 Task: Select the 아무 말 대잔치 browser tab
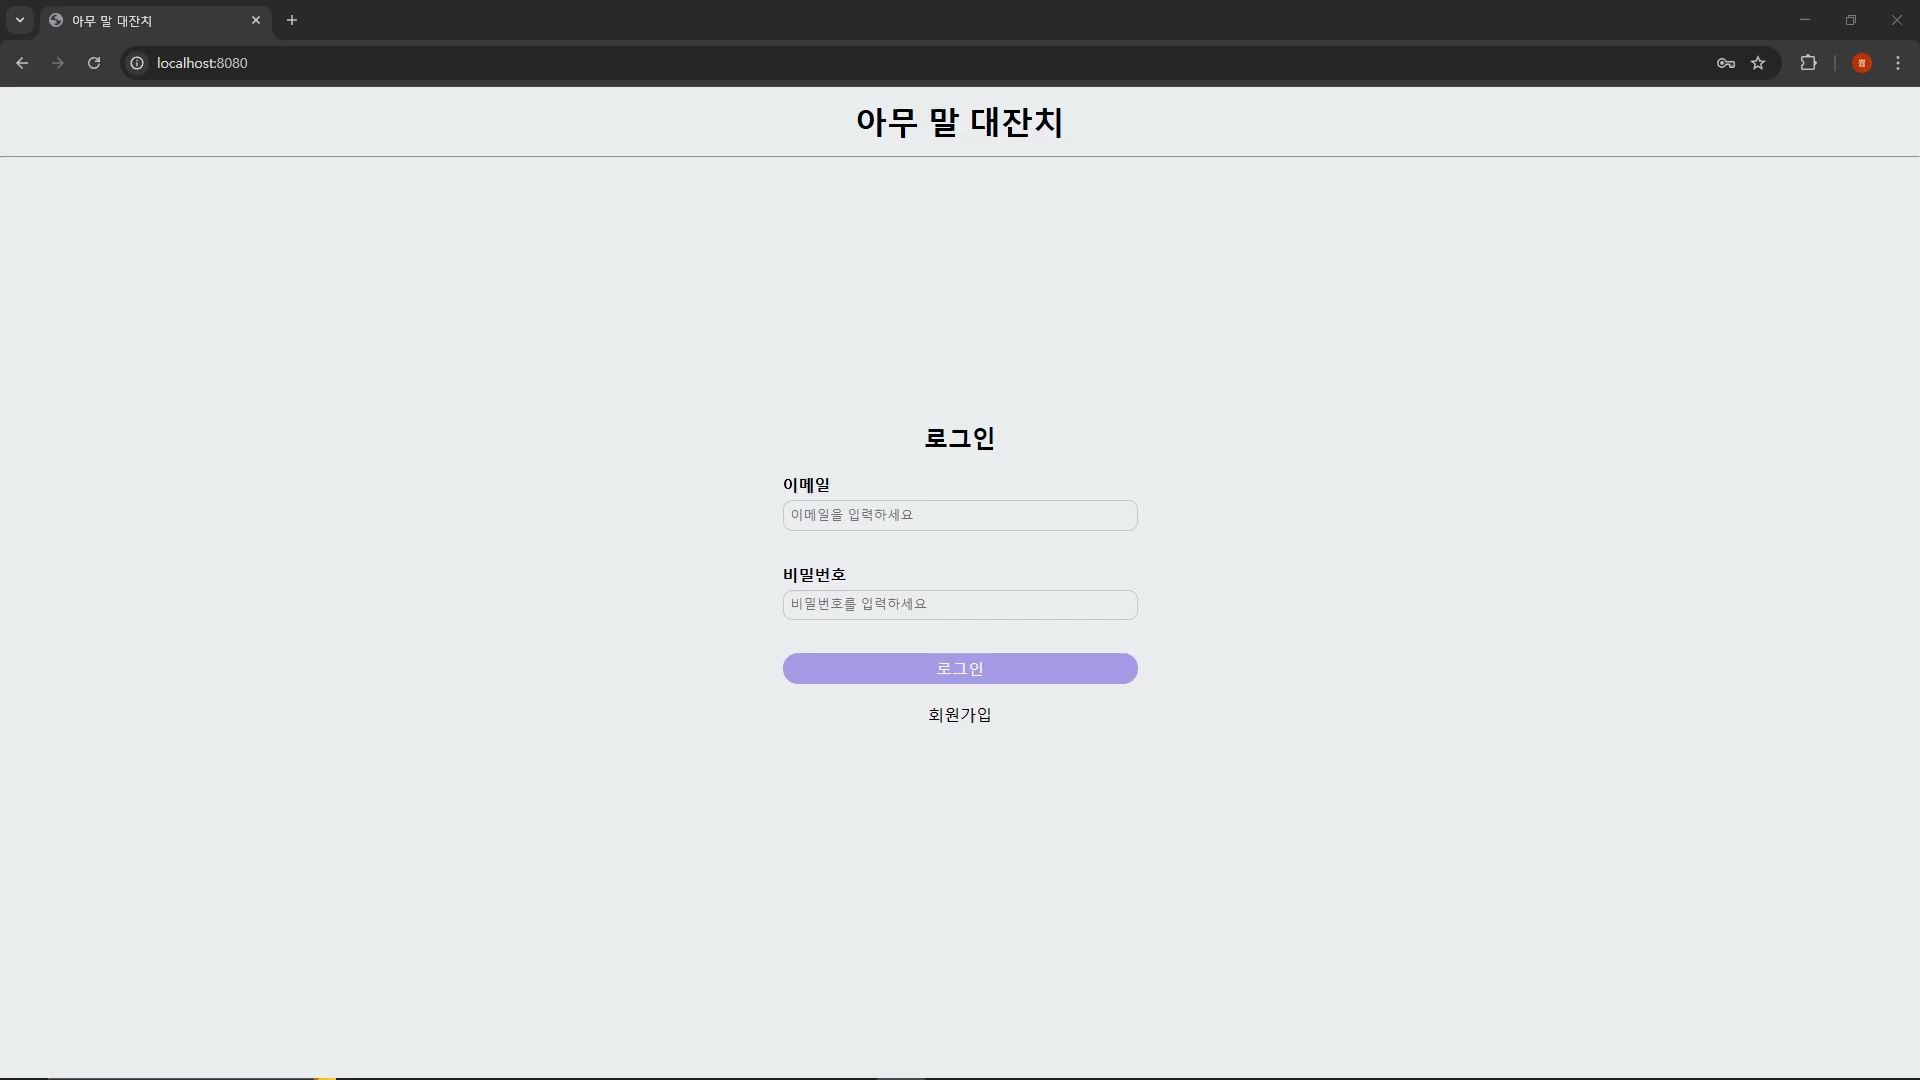pos(155,21)
